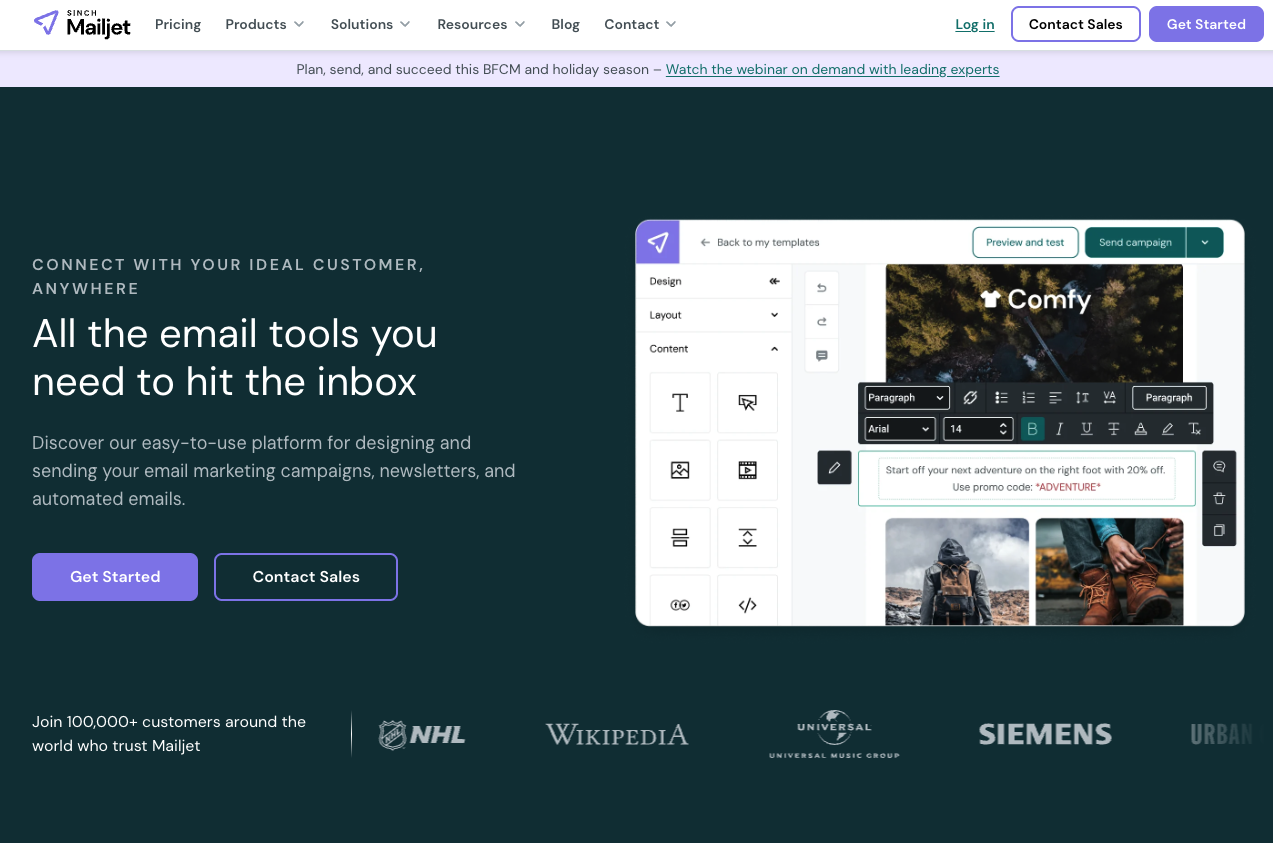Viewport: 1273px width, 843px height.
Task: Click the Send campaign button
Action: (1135, 242)
